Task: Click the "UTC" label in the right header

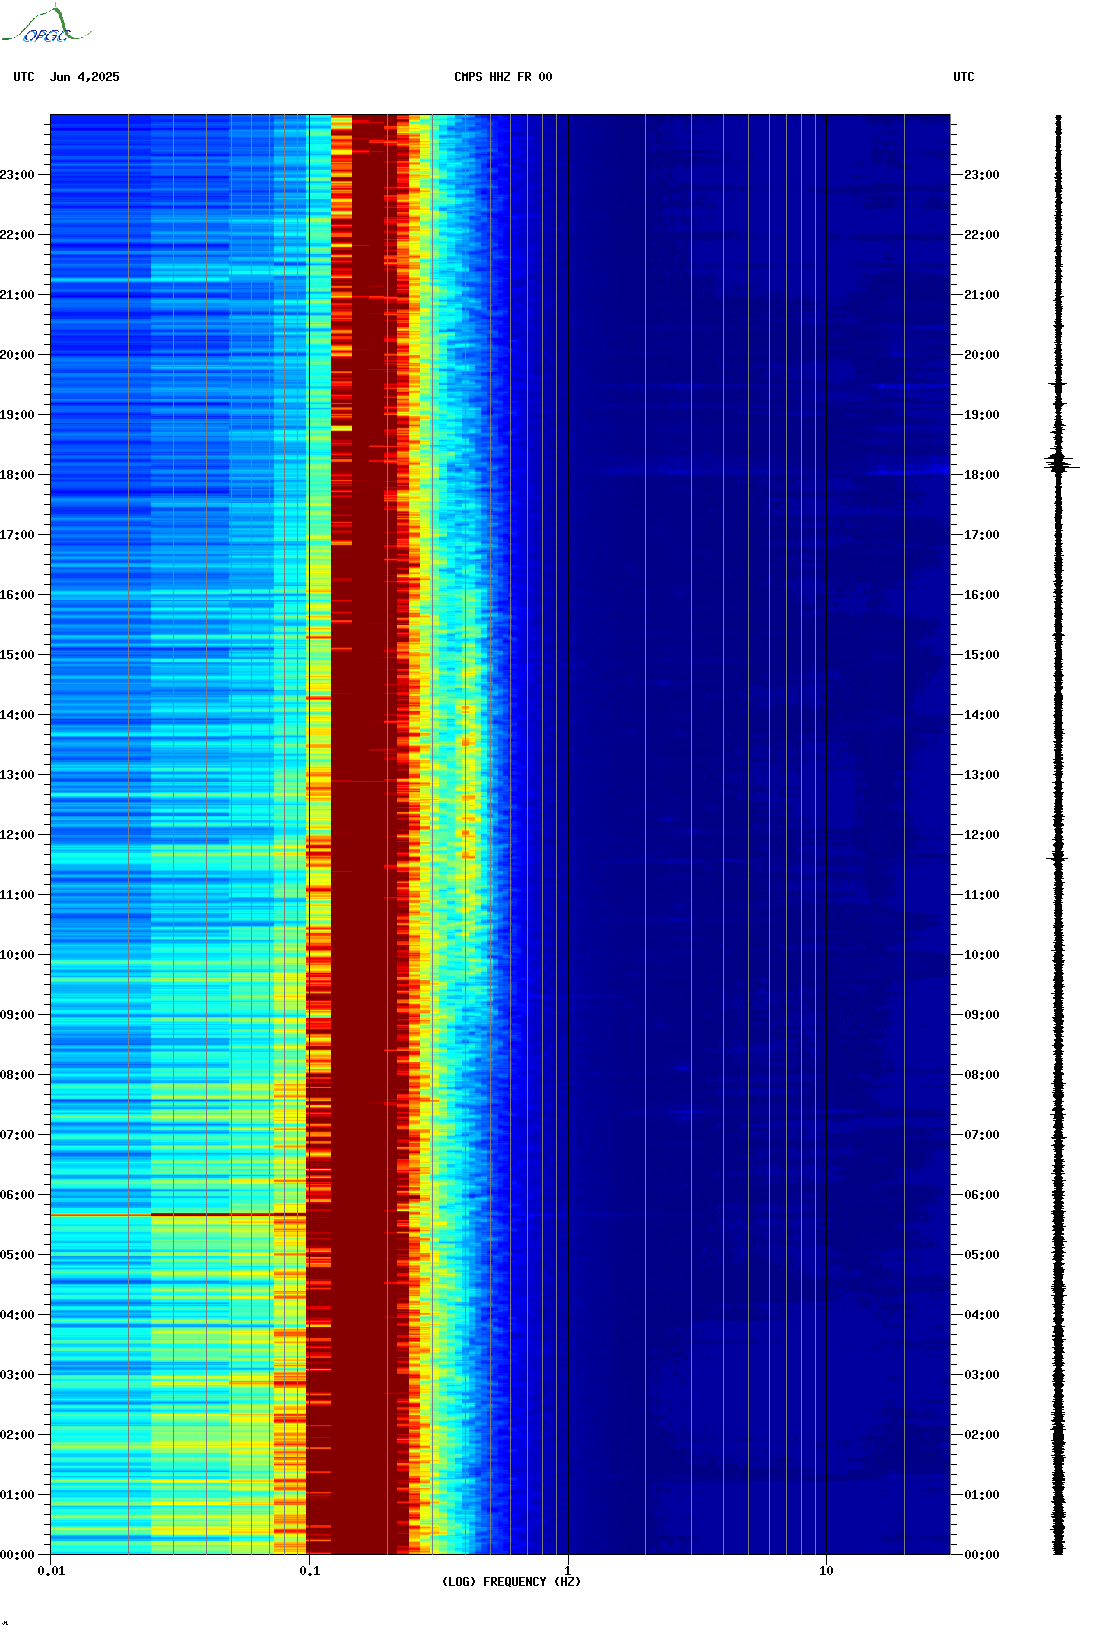Action: tap(964, 77)
